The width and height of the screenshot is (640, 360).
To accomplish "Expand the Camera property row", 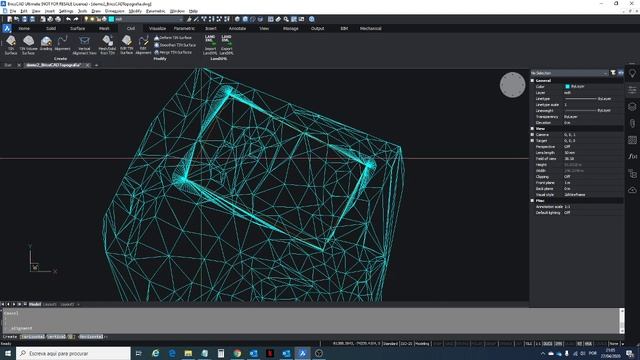I will tap(533, 134).
